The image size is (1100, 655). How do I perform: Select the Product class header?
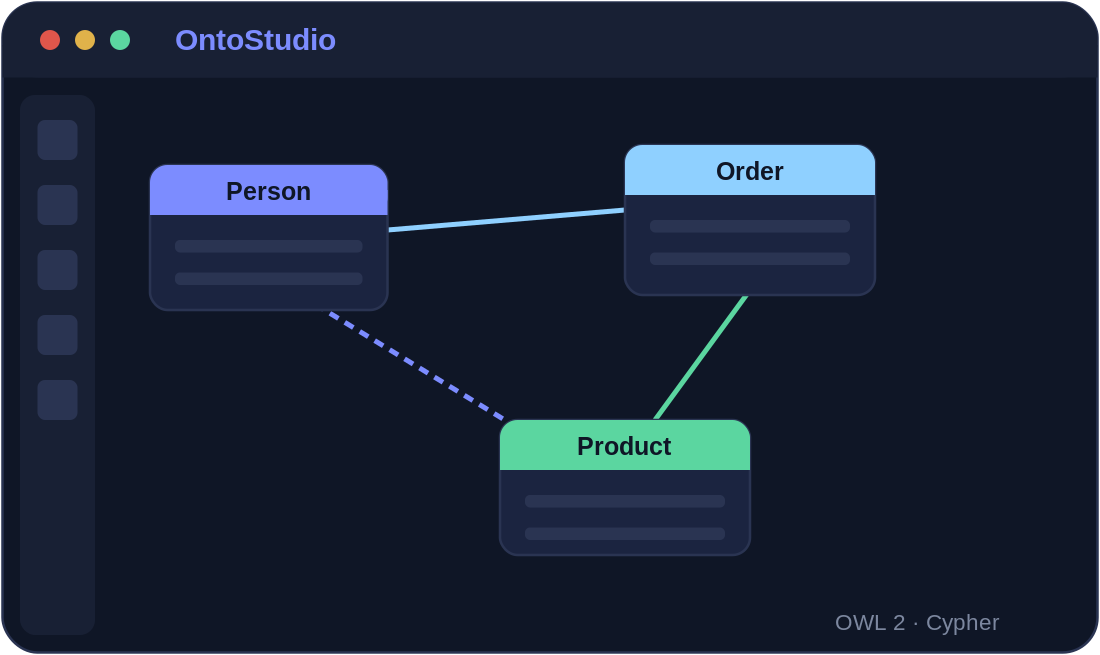coord(625,445)
